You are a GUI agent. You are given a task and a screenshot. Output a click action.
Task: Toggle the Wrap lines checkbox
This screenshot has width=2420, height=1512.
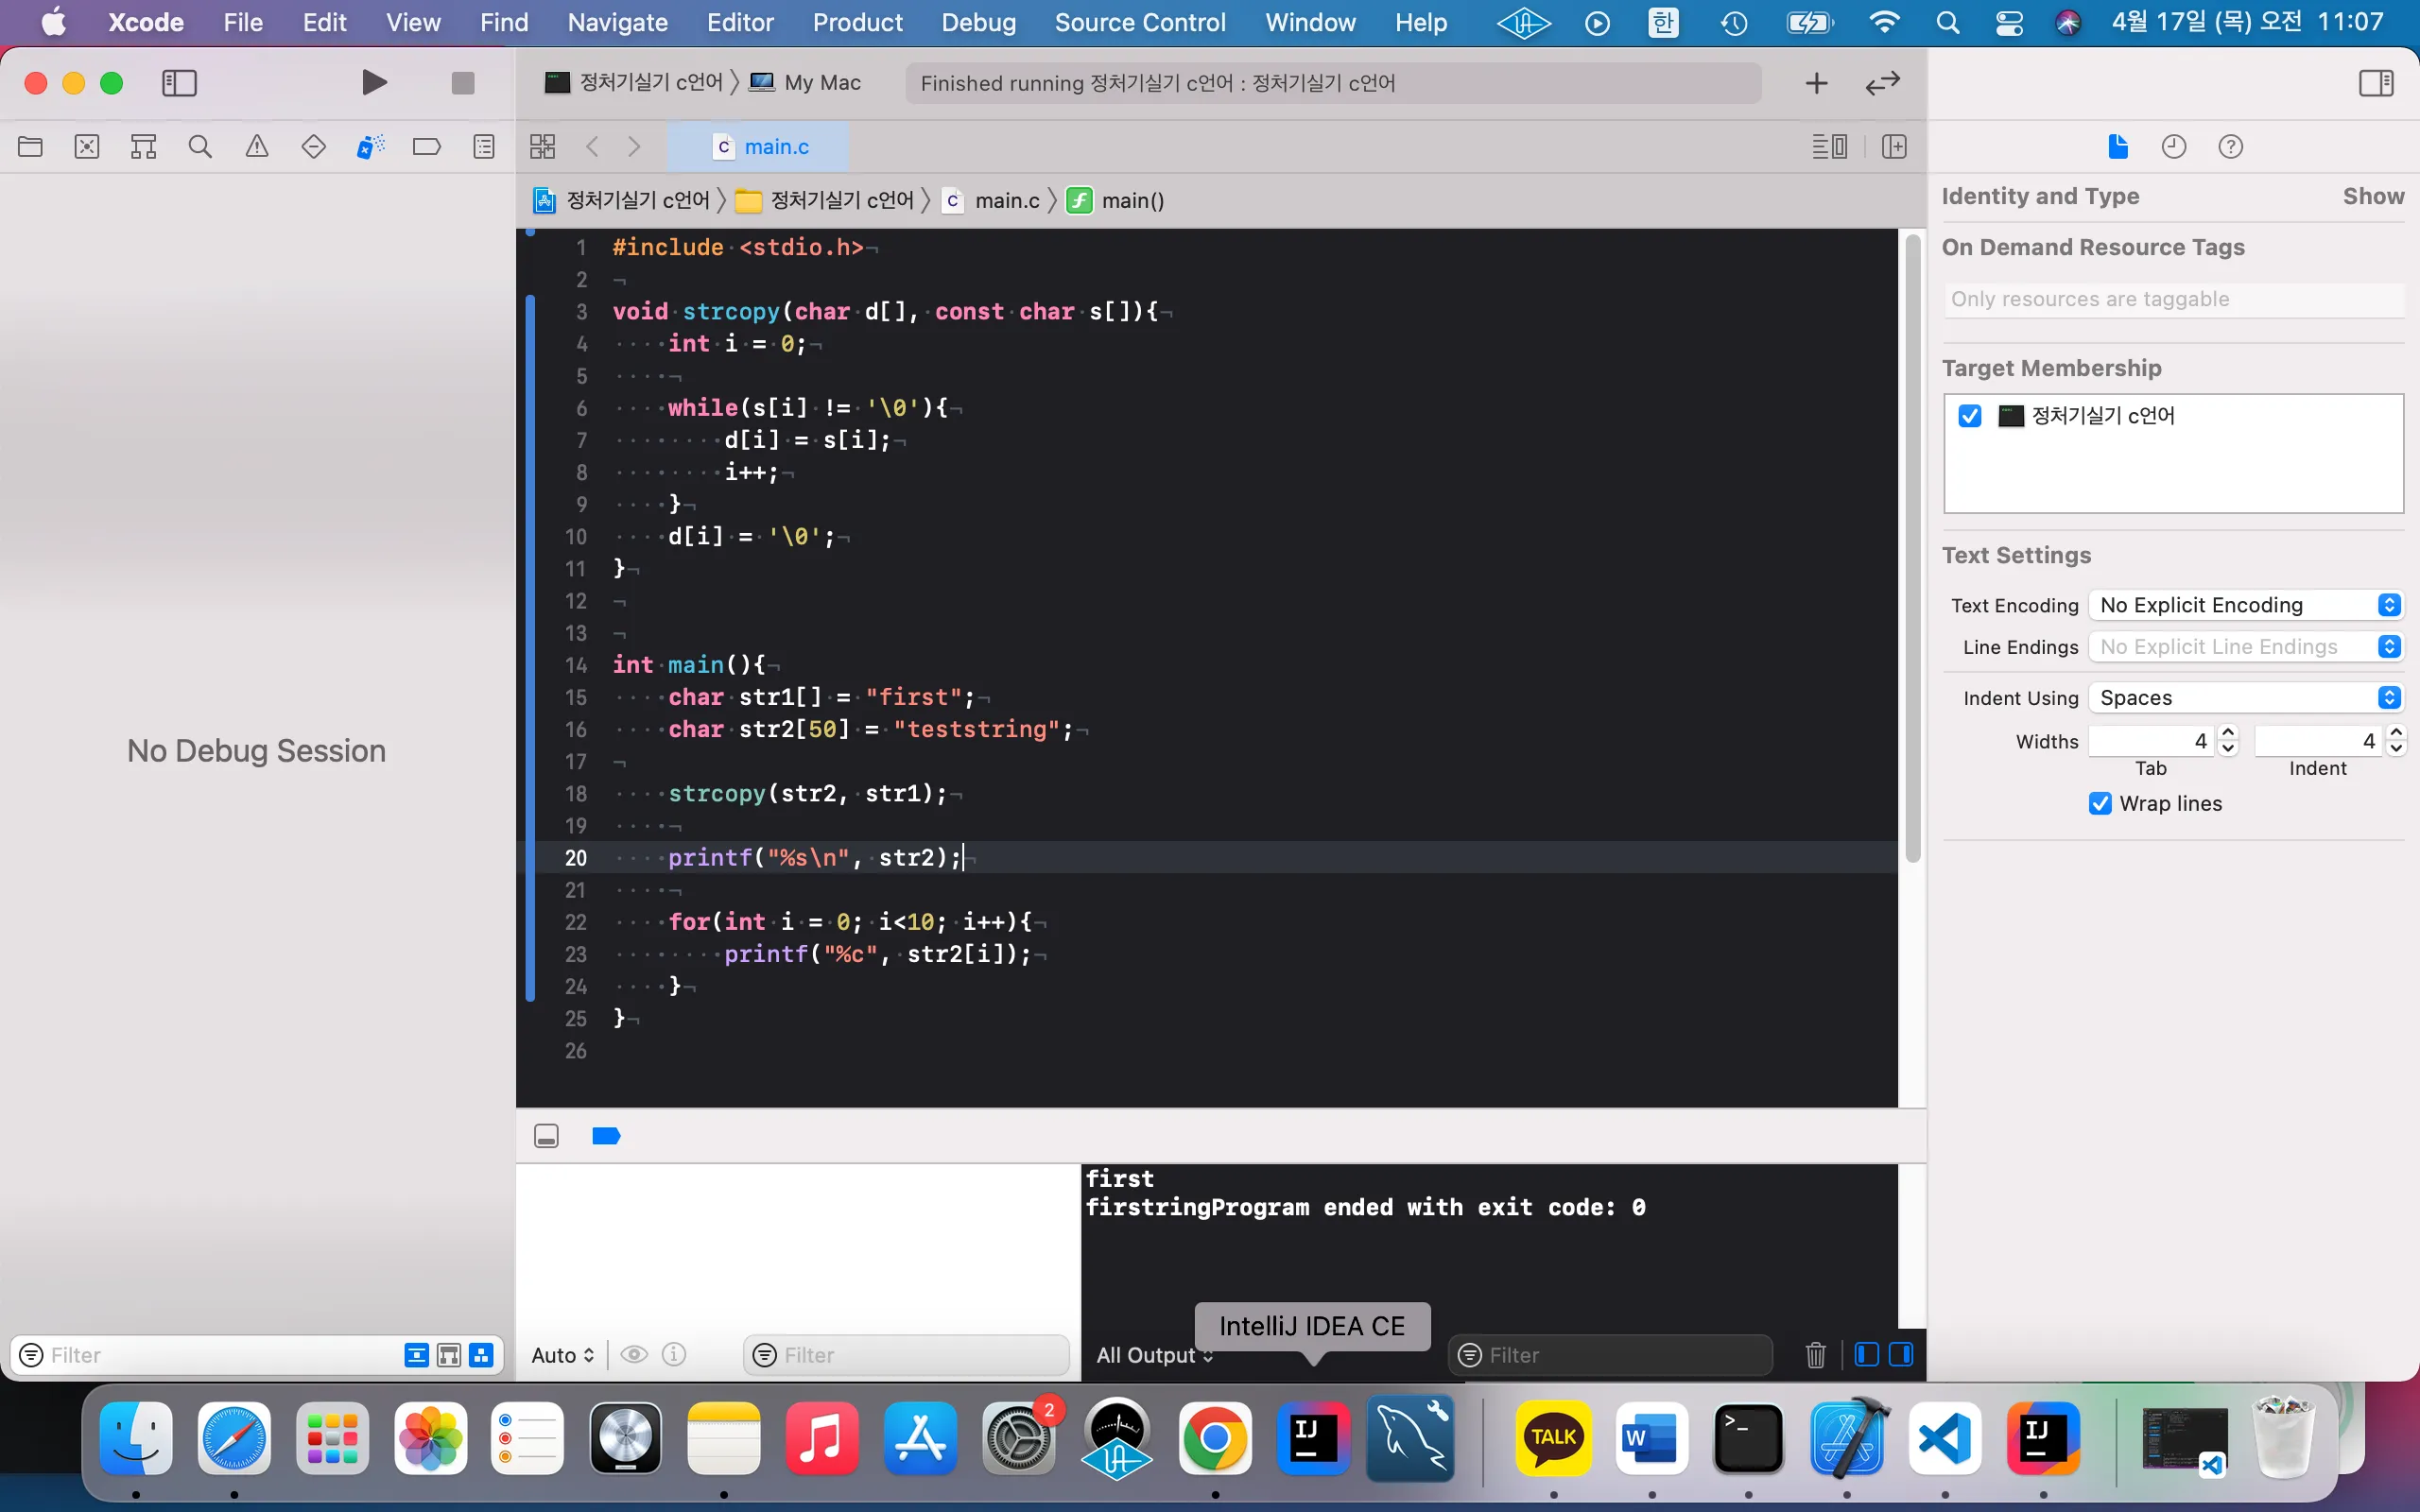tap(2100, 804)
